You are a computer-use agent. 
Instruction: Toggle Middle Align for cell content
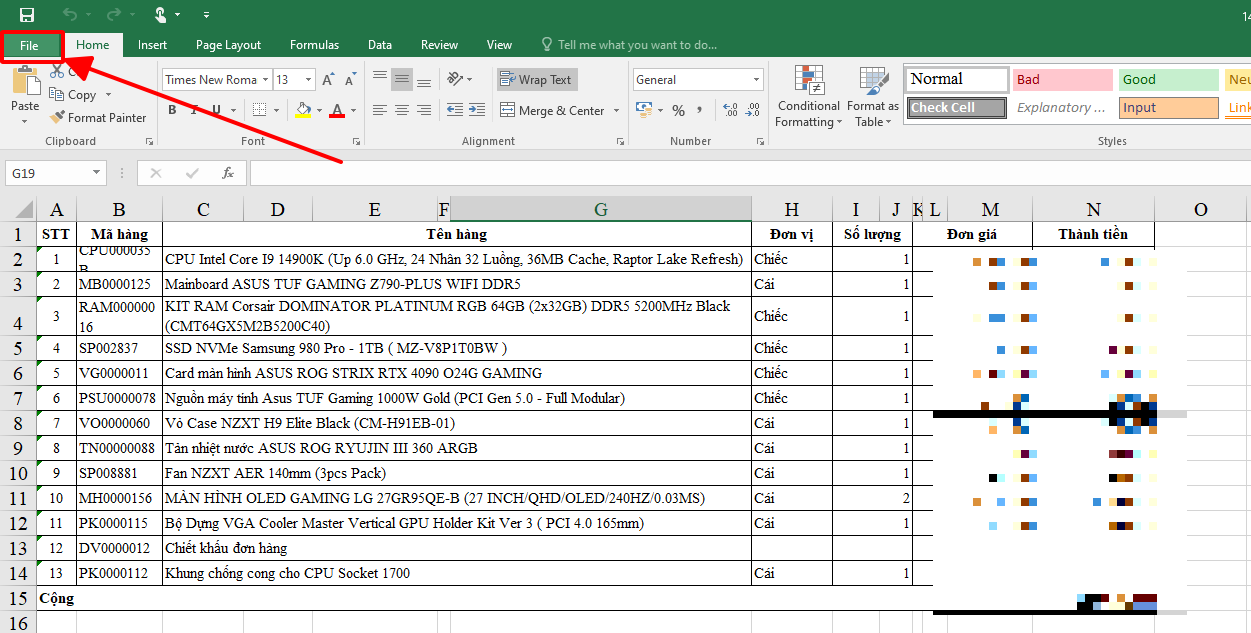402,79
